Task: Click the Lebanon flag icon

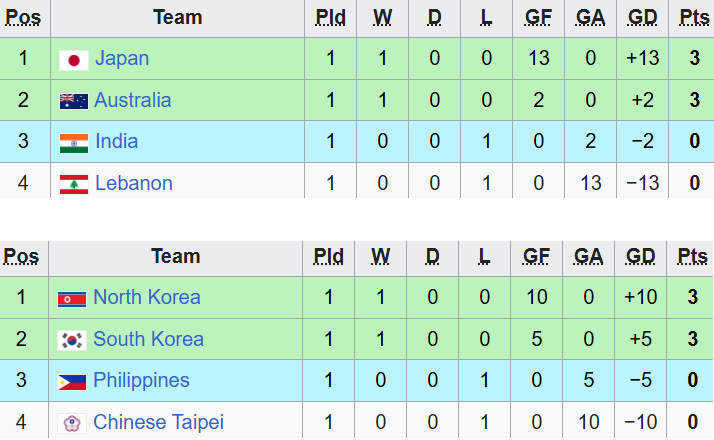Action: click(74, 184)
